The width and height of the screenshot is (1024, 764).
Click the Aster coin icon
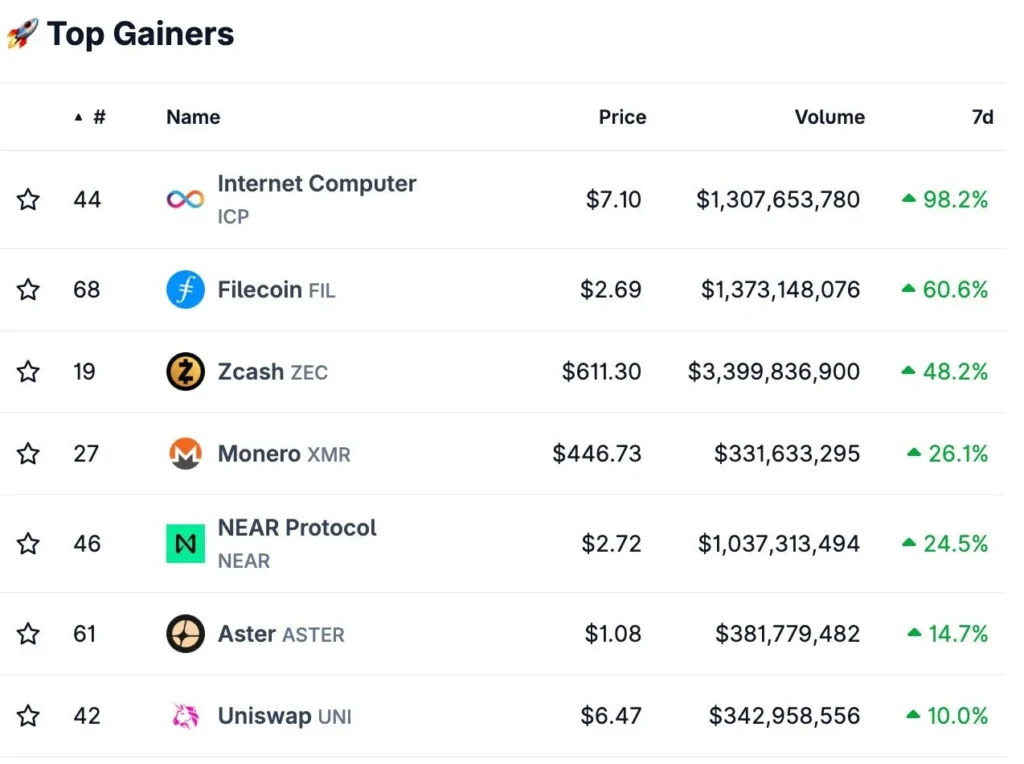coord(185,633)
